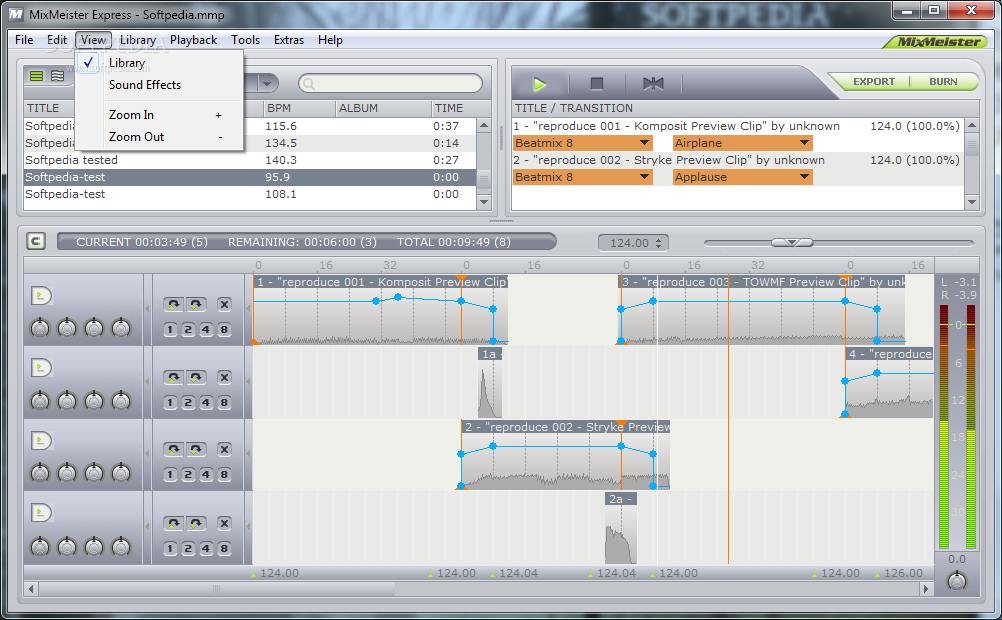Move third track up with the up-arrow icon
Viewport: 1002px width, 620px height.
tap(173, 449)
